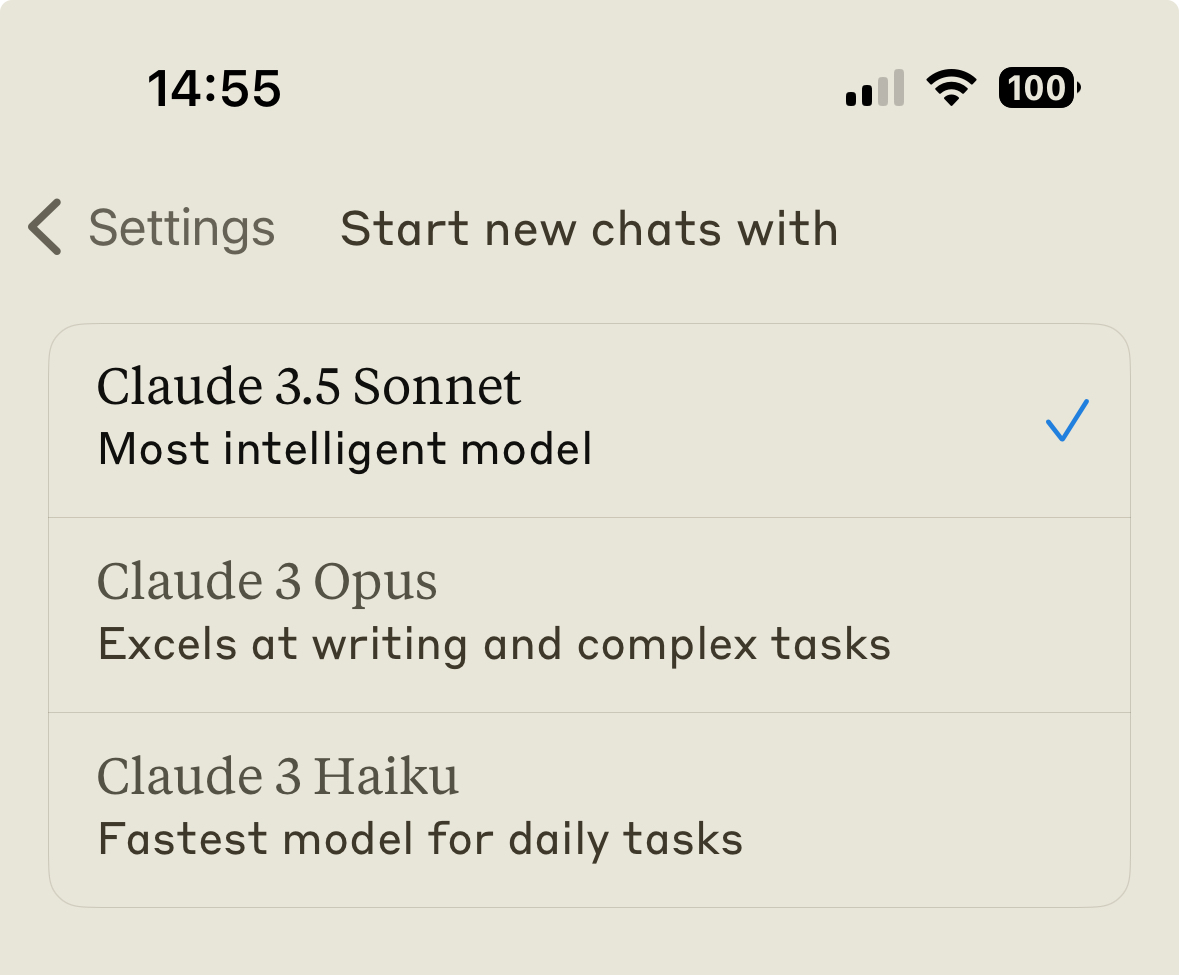Pick the Claude 3 Haiku title
This screenshot has width=1179, height=975.
(277, 776)
